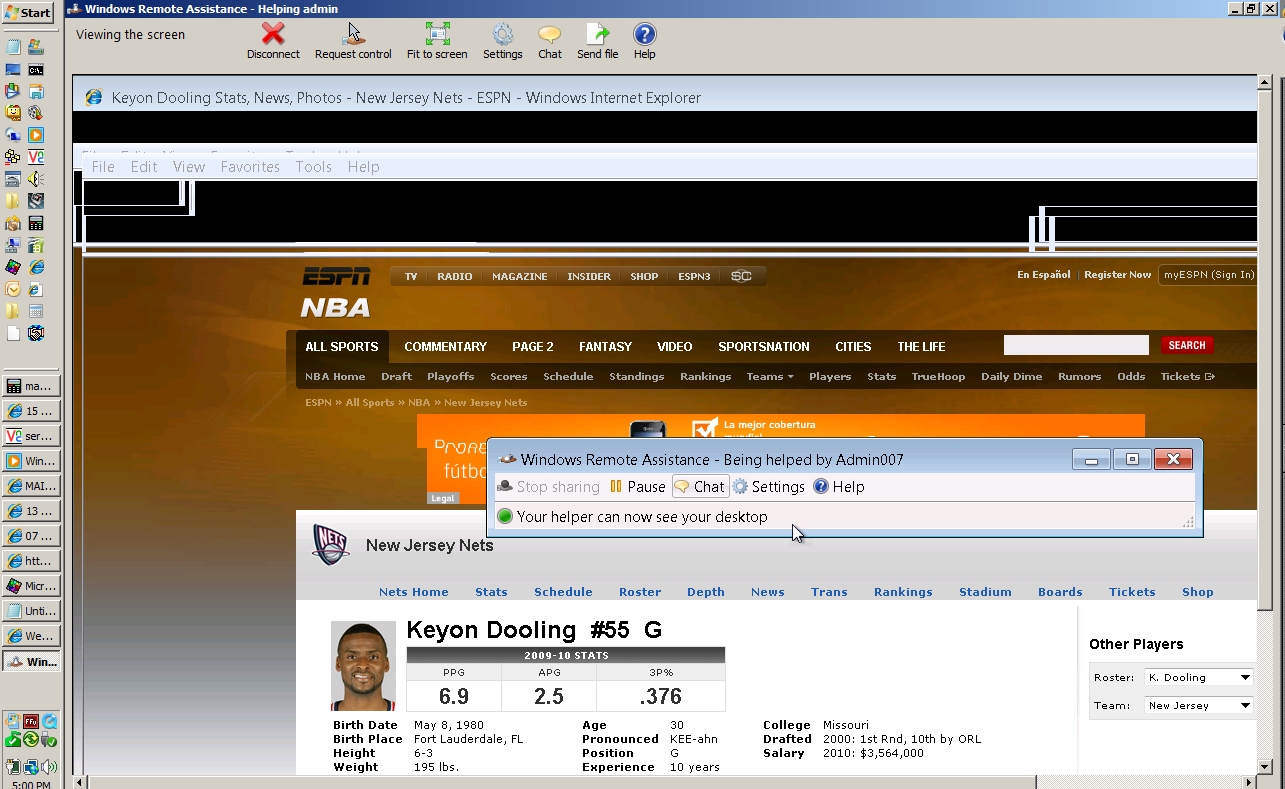Click the Help icon in top toolbar
This screenshot has height=789, width=1285.
pyautogui.click(x=644, y=42)
